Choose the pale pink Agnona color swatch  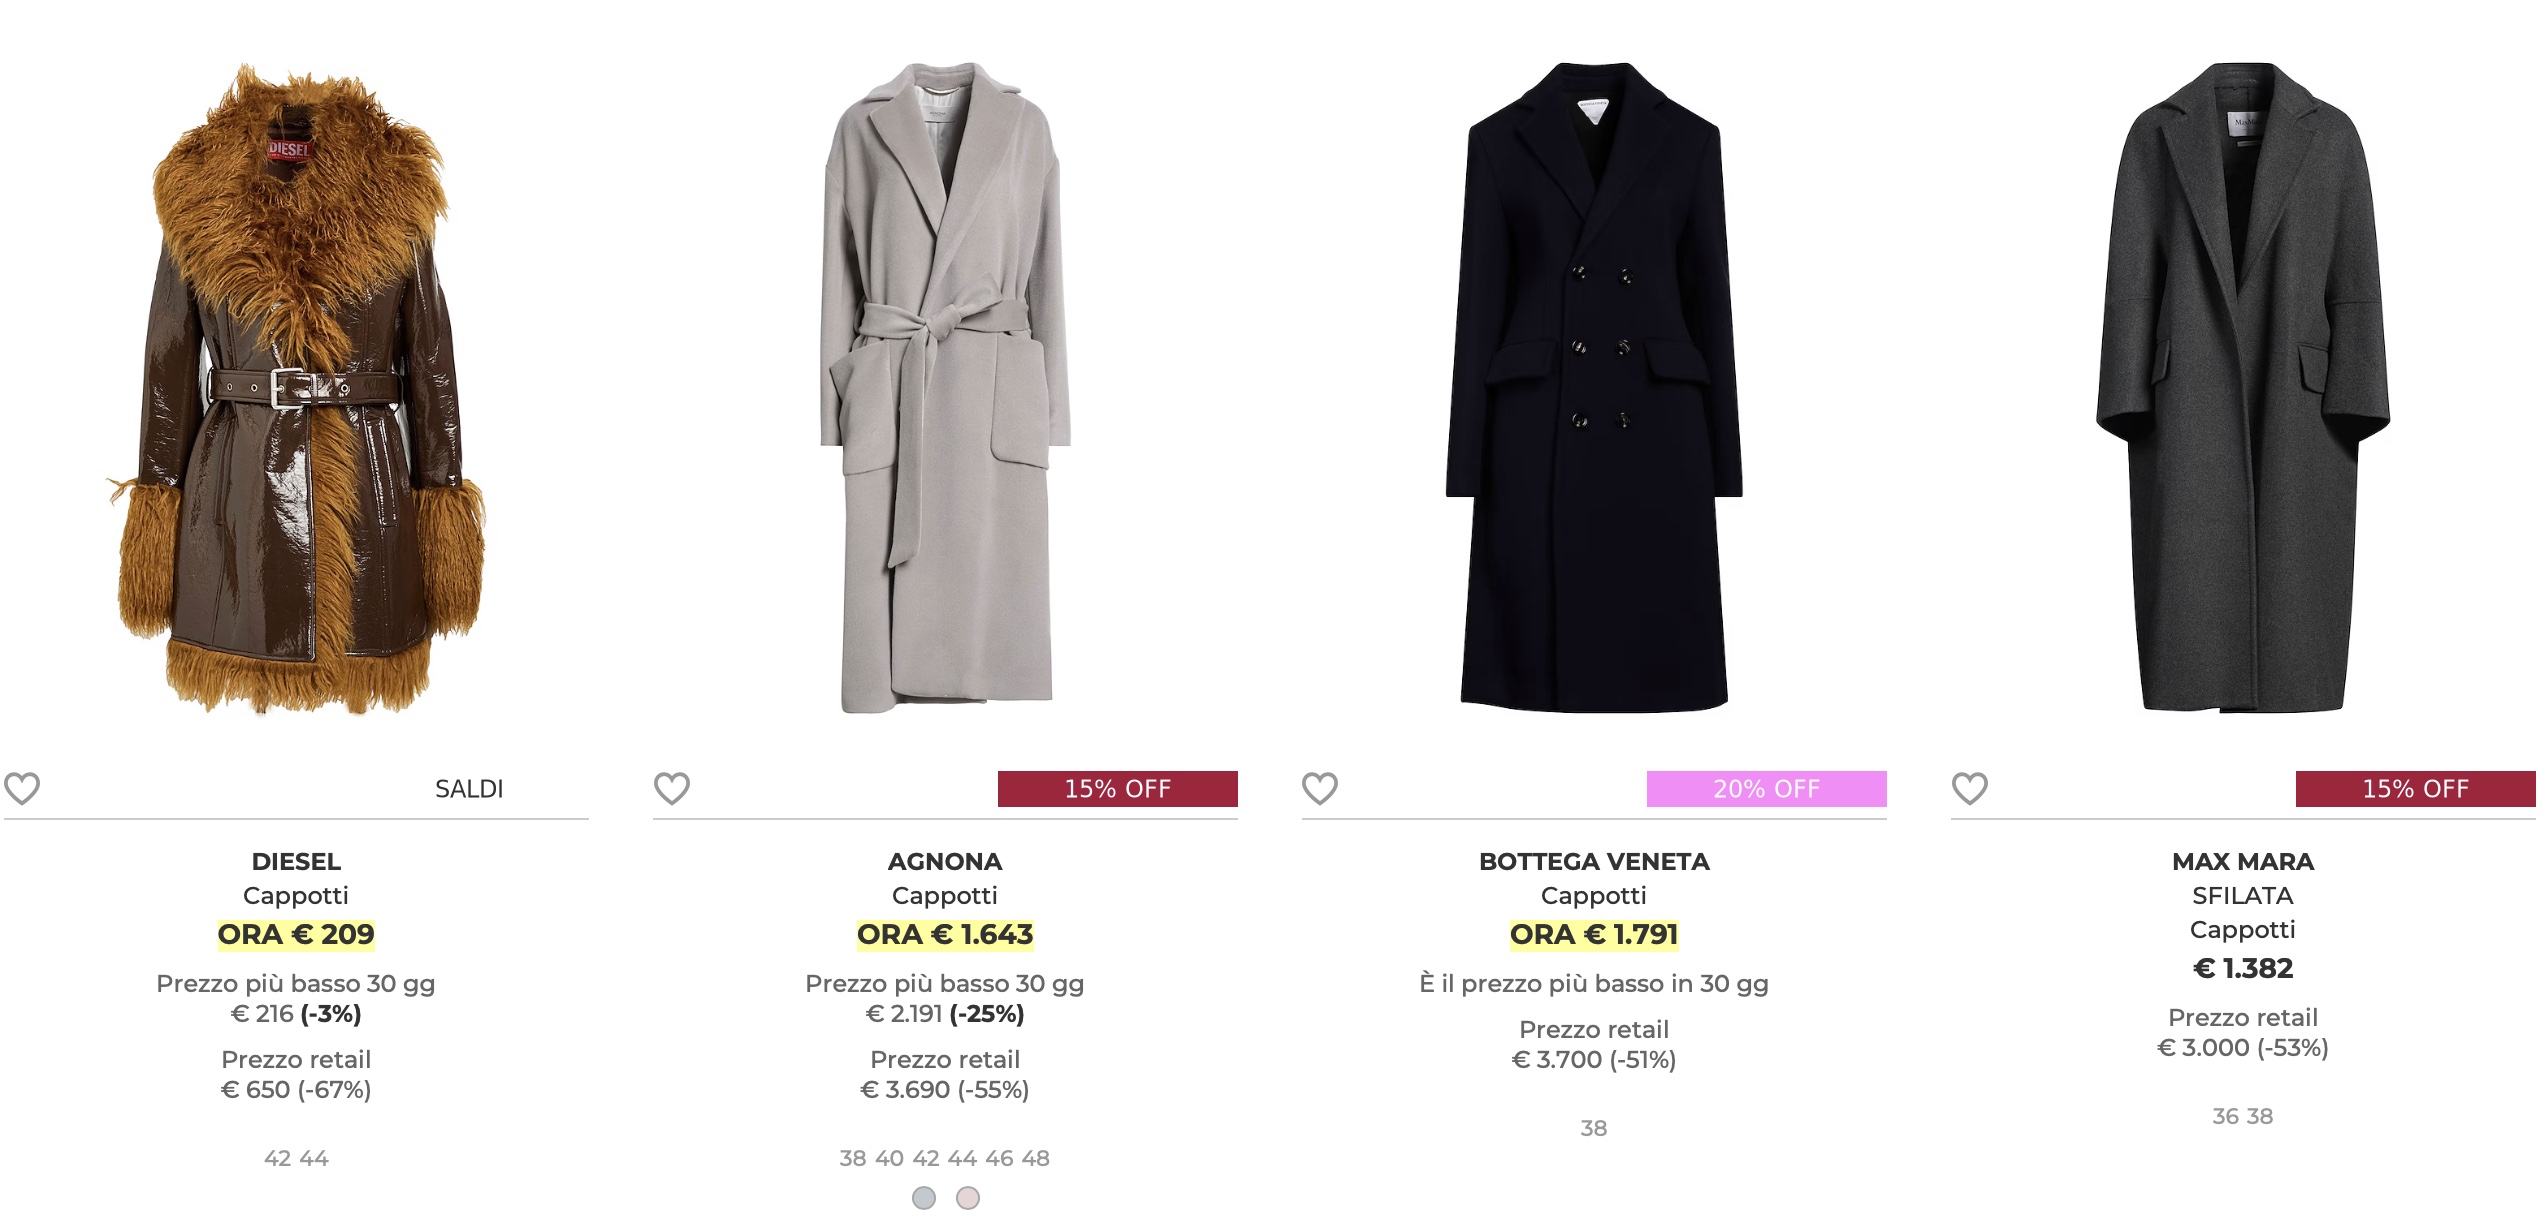point(968,1197)
